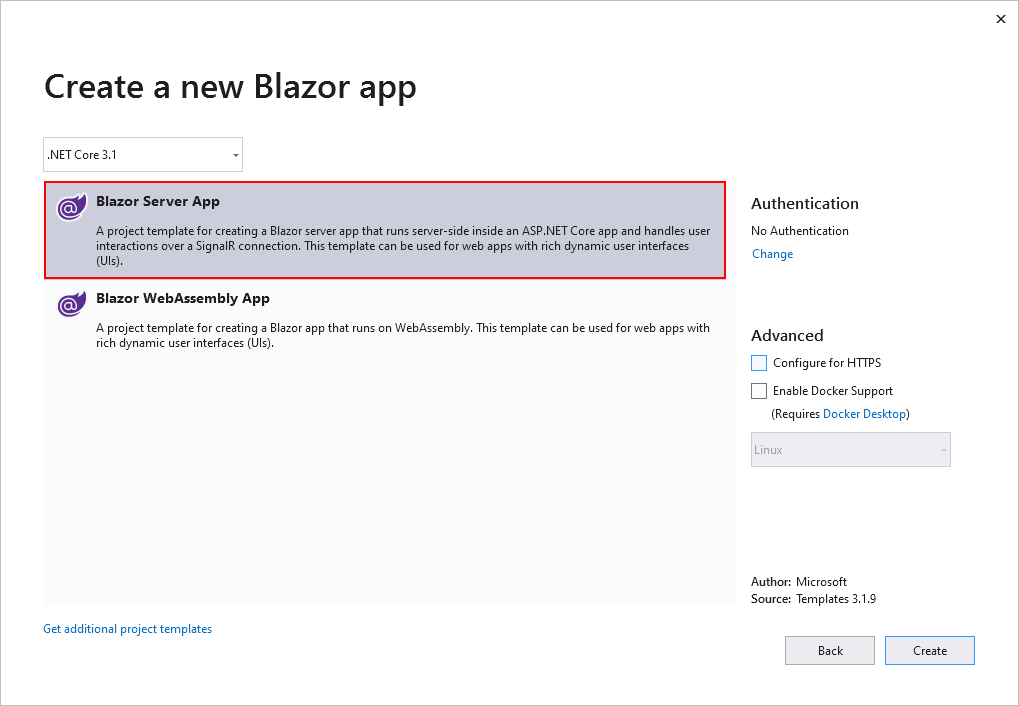Select the Blazor Server App template title

pos(158,202)
